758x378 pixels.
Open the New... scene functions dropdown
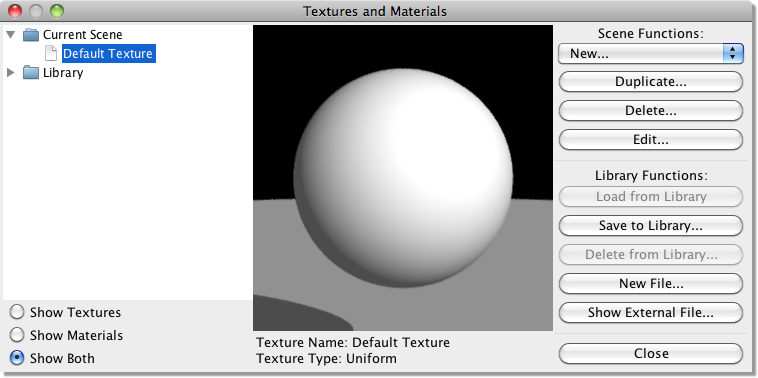pyautogui.click(x=651, y=53)
